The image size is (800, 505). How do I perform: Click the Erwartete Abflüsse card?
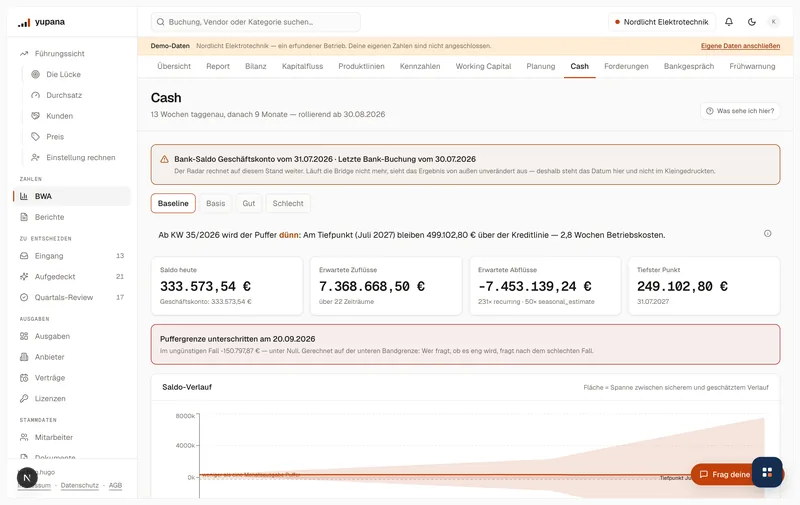pyautogui.click(x=545, y=286)
